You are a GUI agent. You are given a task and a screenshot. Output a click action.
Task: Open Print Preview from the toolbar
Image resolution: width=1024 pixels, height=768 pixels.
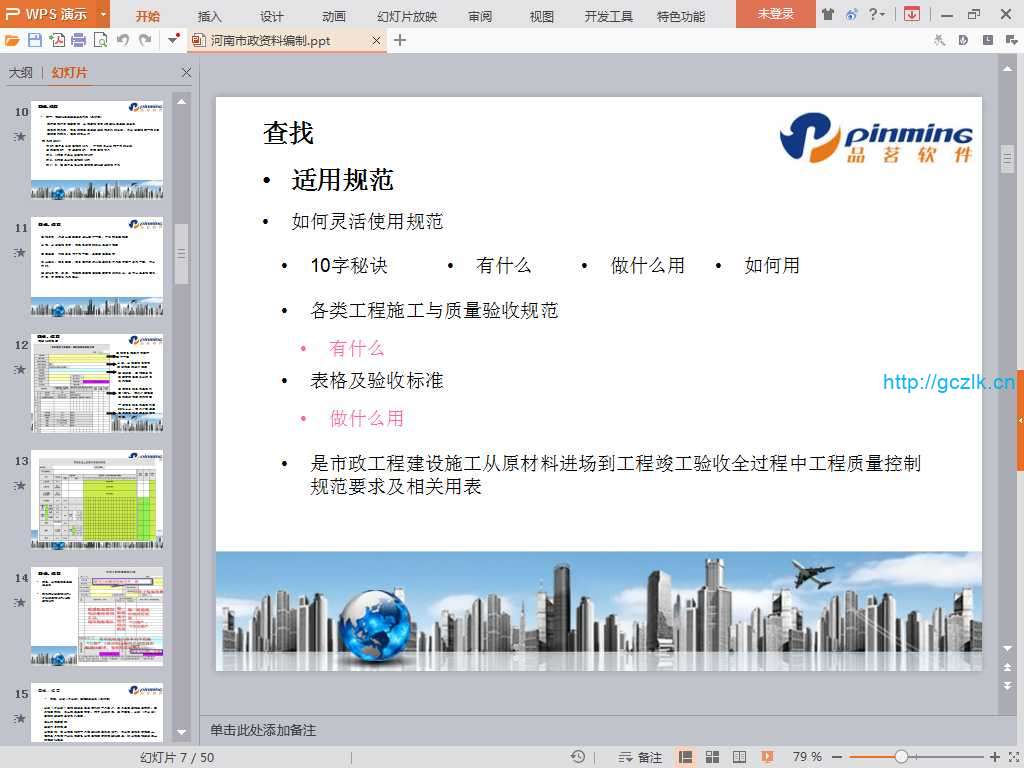(x=100, y=40)
